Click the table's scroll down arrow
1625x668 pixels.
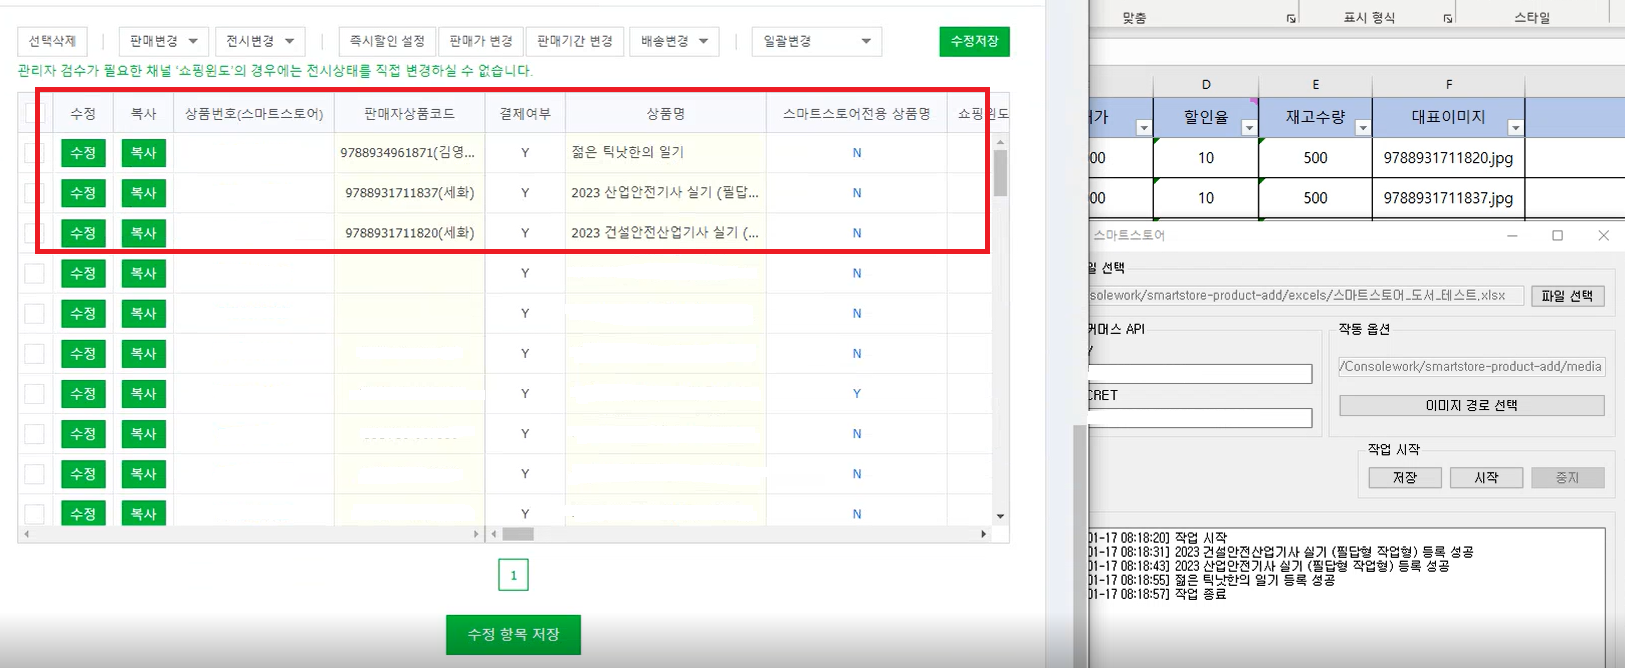click(x=1000, y=516)
